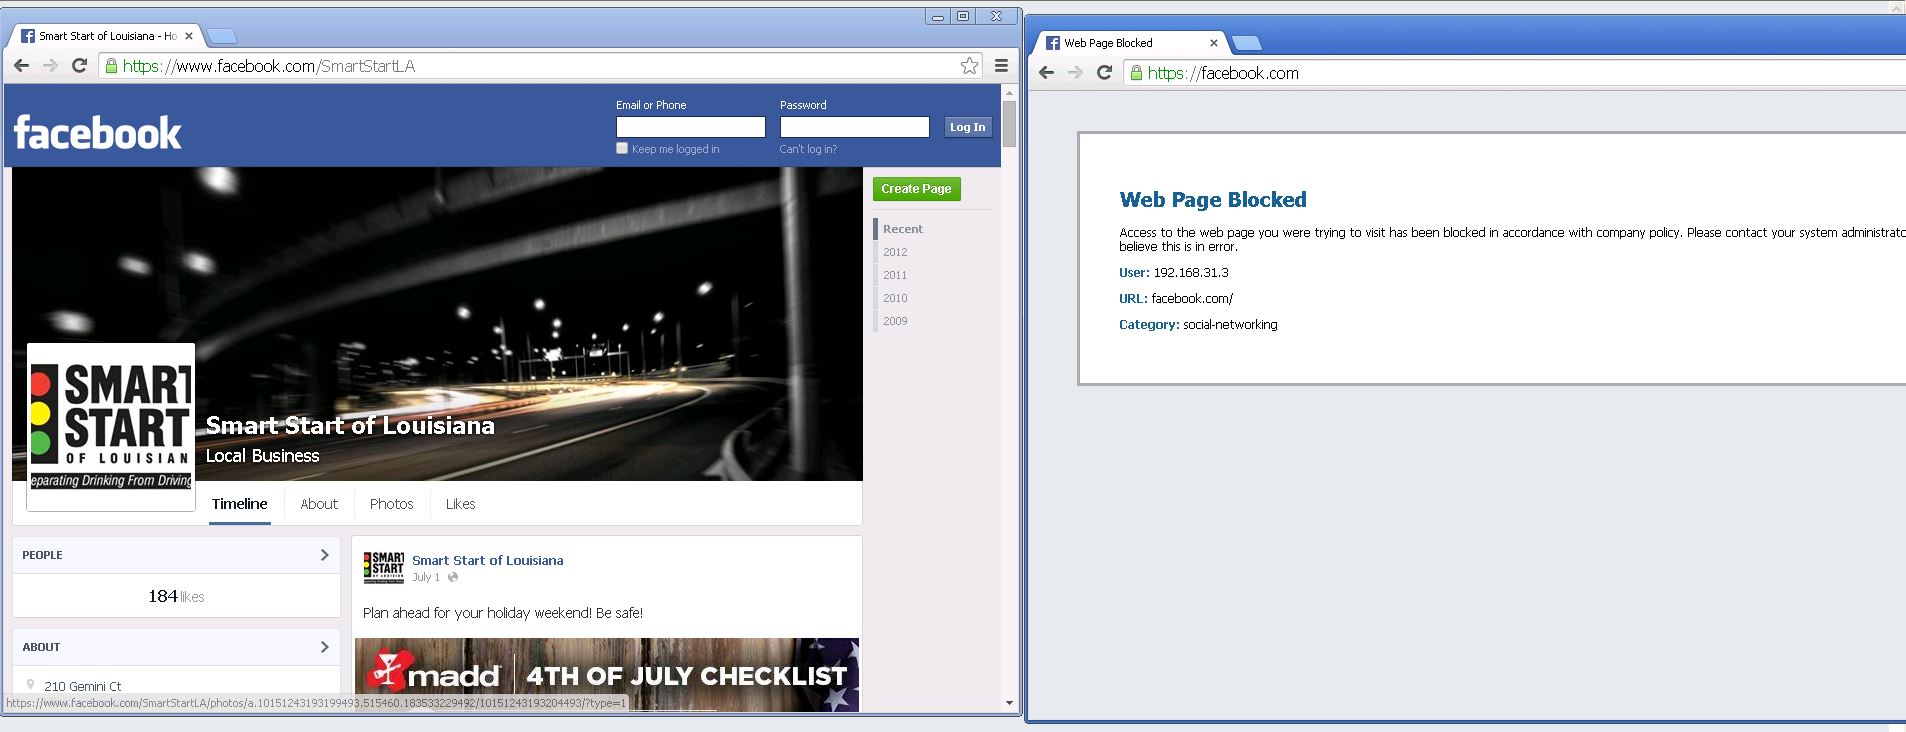Screen dimensions: 1906x732
Task: Jump to 2012 in the timeline navigator
Action: point(895,252)
